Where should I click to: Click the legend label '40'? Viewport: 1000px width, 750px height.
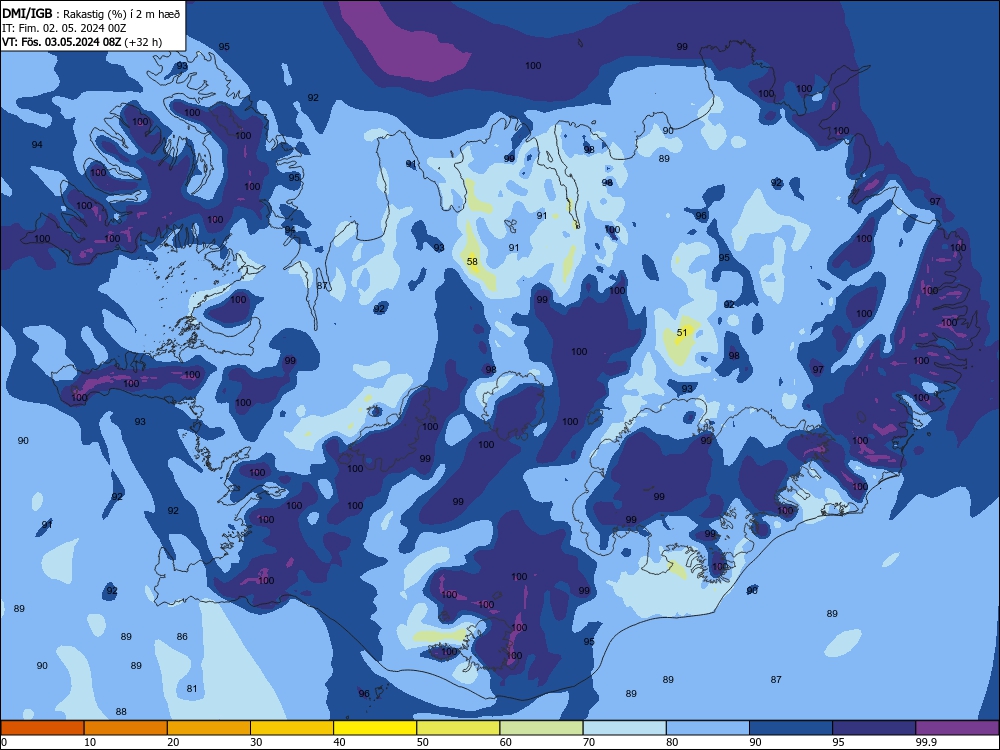pos(340,742)
